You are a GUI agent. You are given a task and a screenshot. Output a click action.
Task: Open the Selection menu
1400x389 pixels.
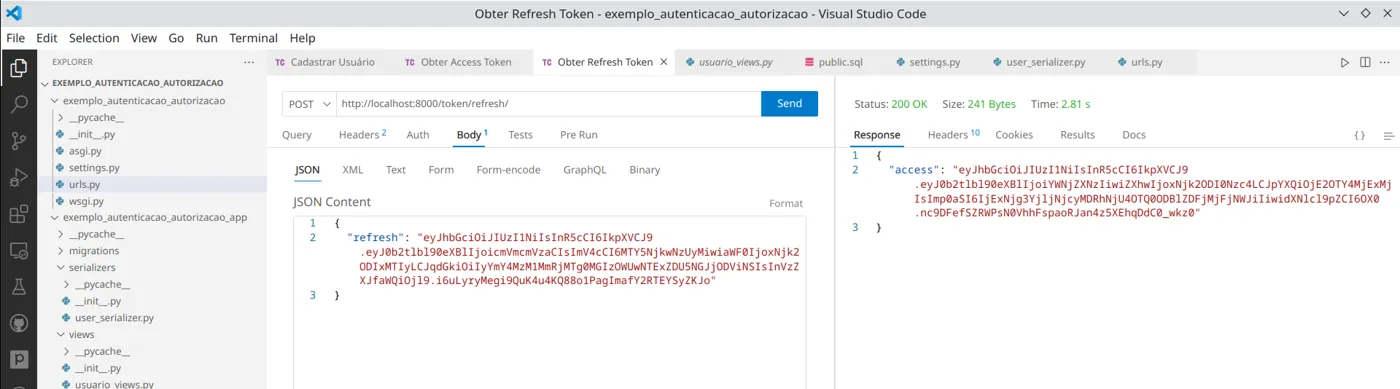pos(94,38)
